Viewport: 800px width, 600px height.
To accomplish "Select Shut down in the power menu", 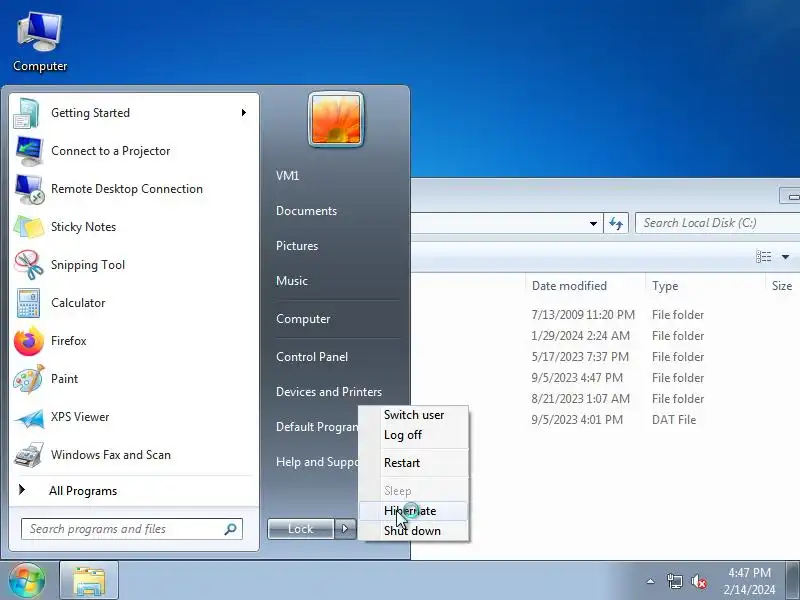I will [x=414, y=531].
